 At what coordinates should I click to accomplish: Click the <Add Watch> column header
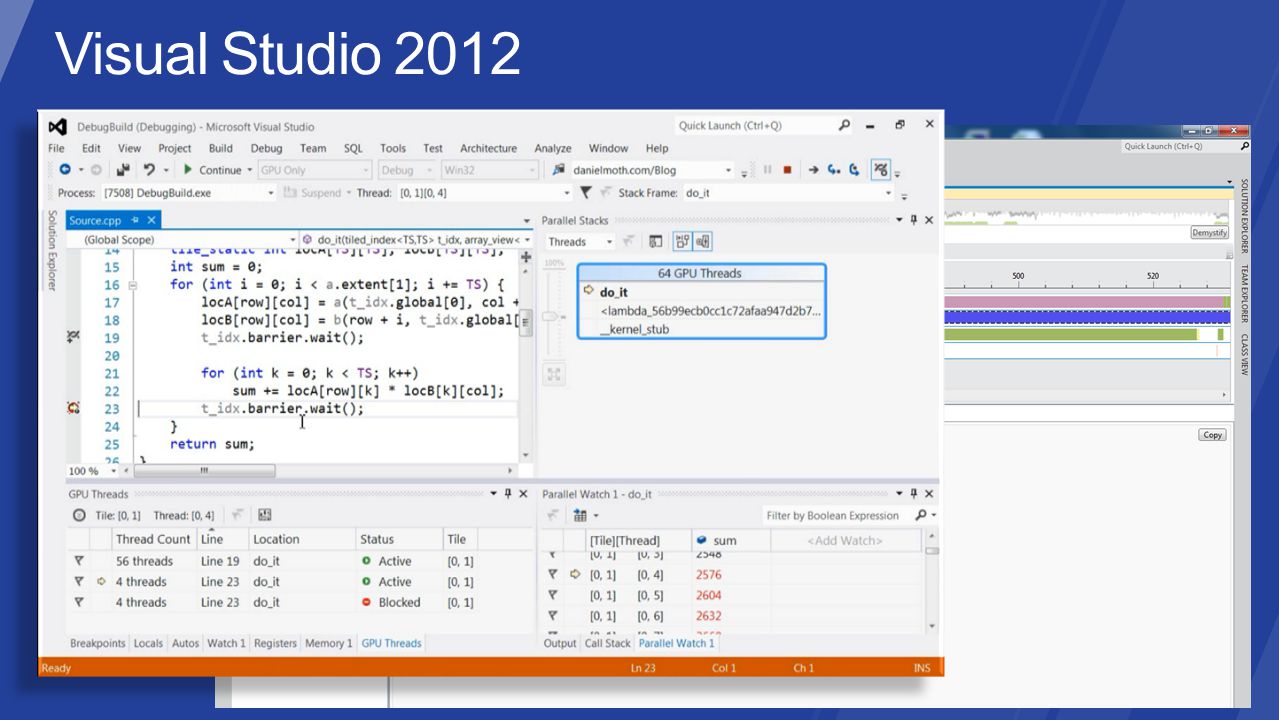pyautogui.click(x=845, y=540)
